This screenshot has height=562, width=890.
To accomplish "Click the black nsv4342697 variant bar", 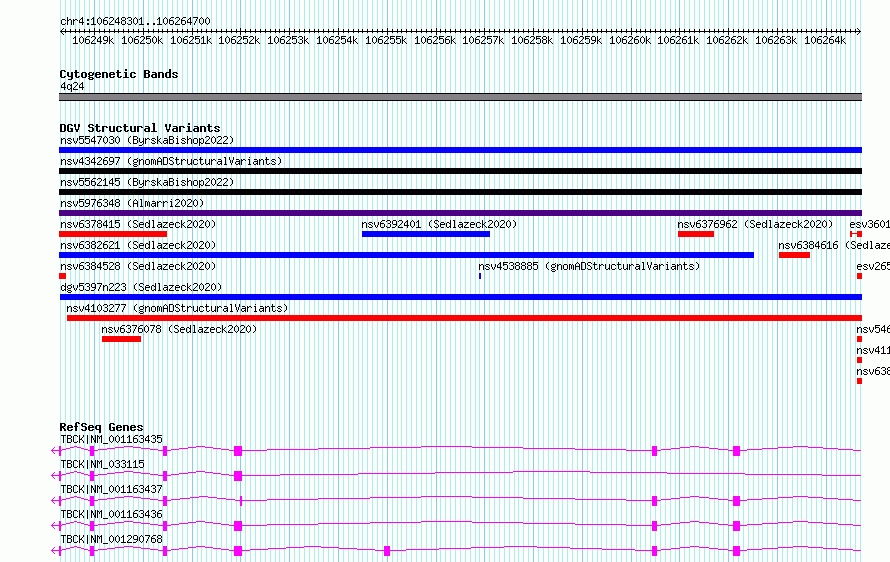I will 460,171.
